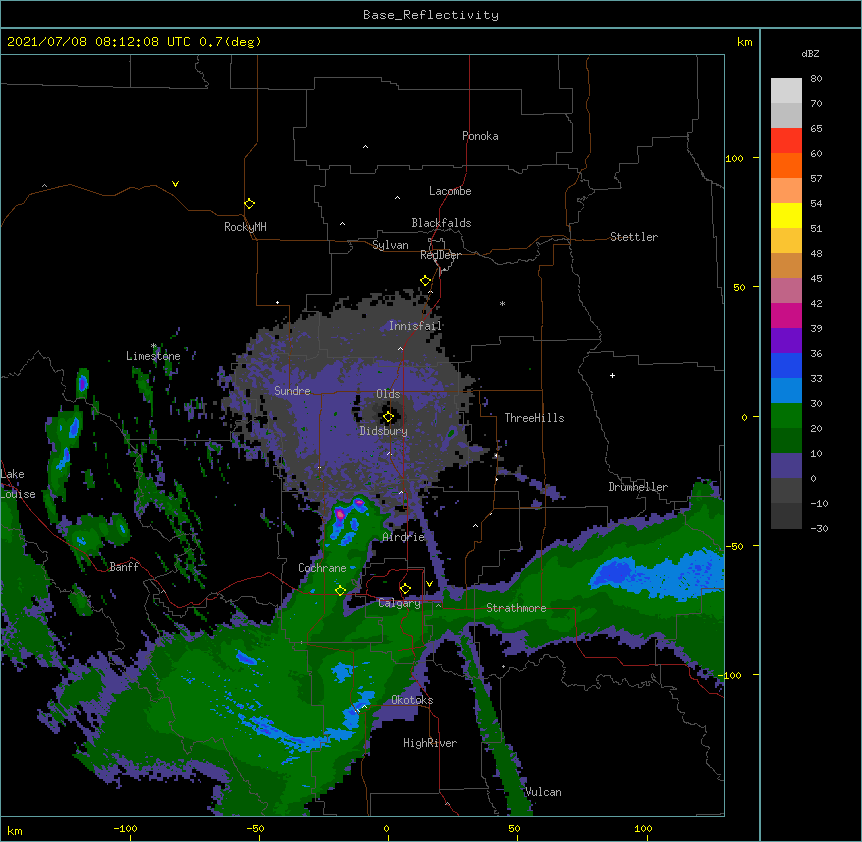Click the Olds label
This screenshot has width=862, height=842.
click(388, 394)
